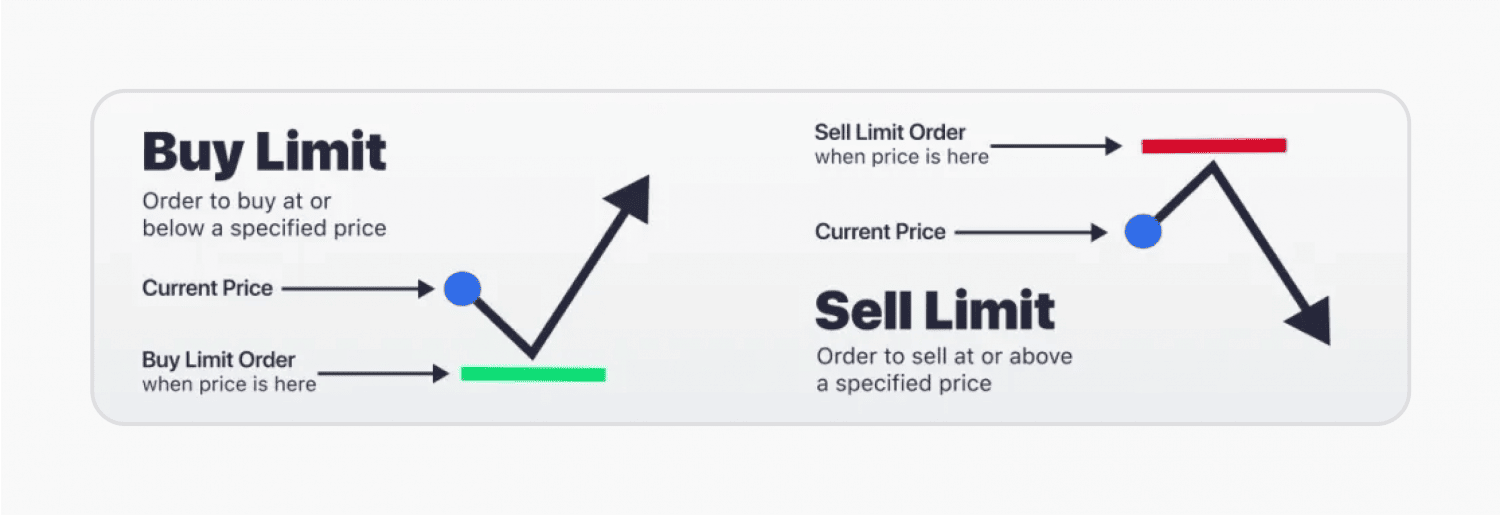Select the red Sell Limit Order bar
1500x515 pixels.
click(1213, 146)
